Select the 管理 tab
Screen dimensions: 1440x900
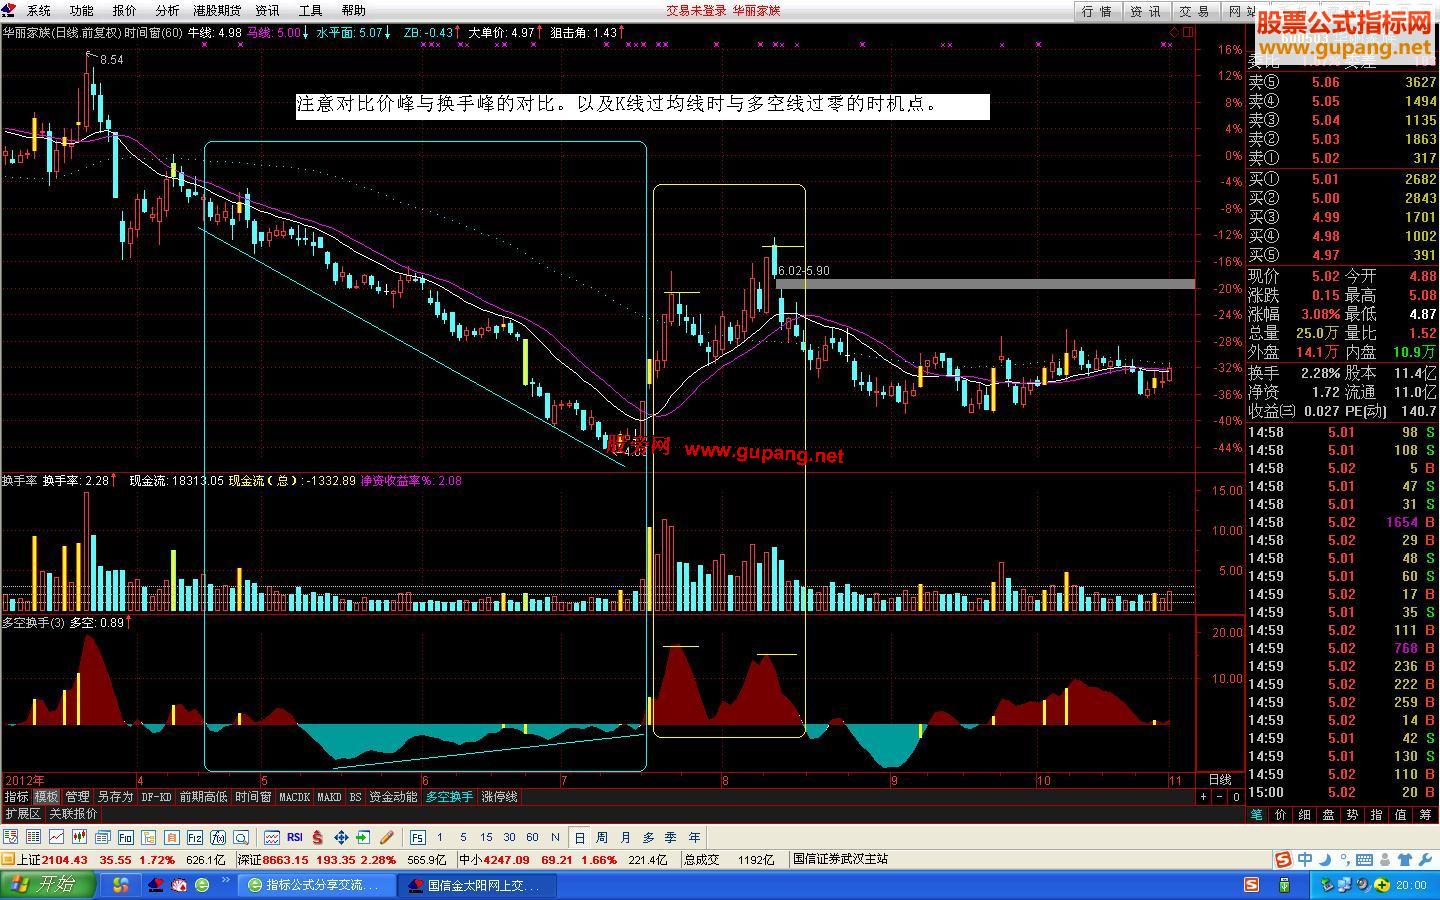click(x=77, y=797)
